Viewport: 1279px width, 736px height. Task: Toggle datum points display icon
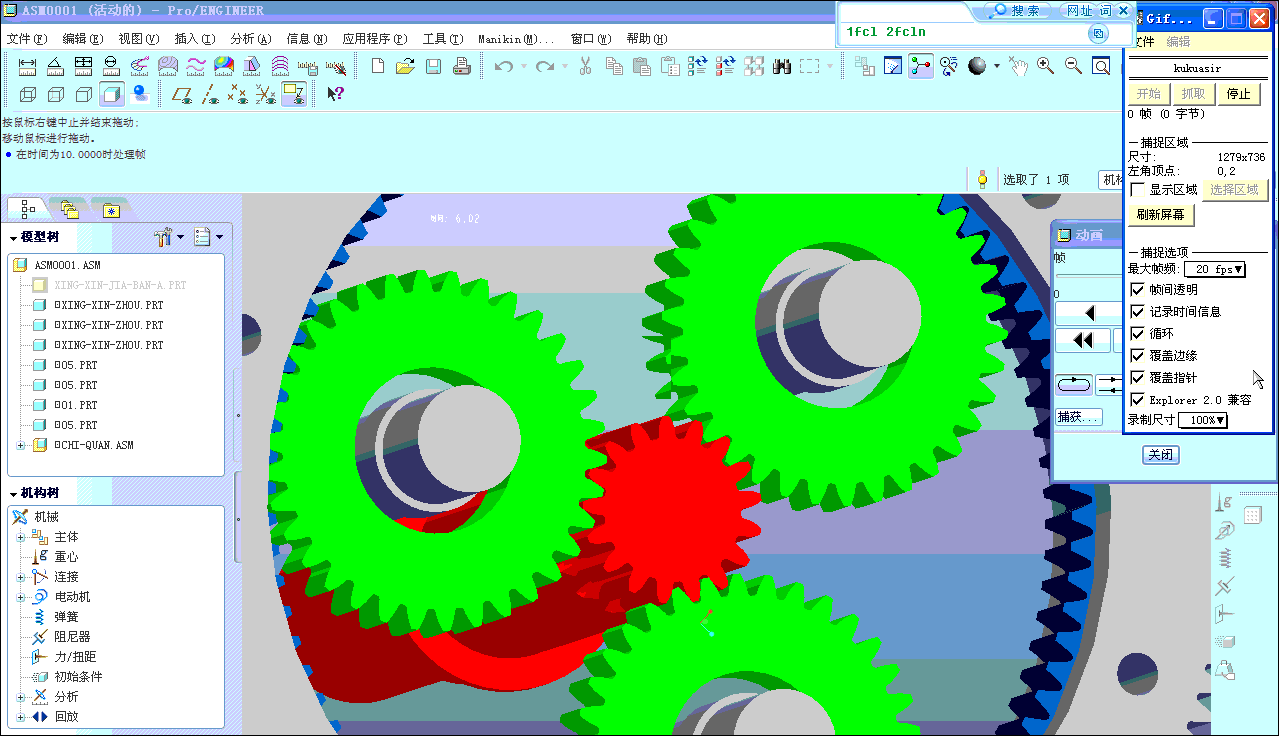(238, 94)
